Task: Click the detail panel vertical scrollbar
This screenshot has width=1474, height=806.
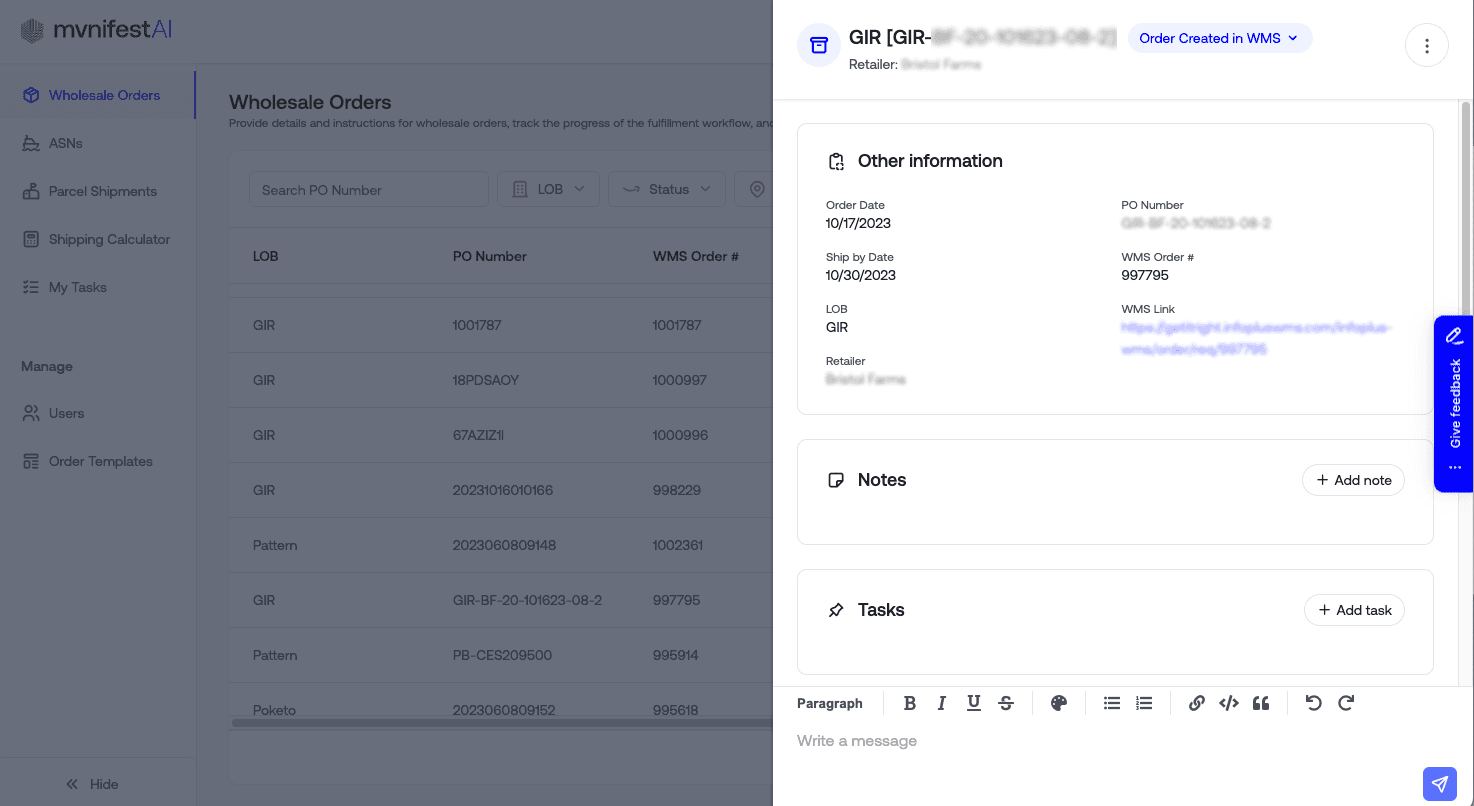Action: pos(1466,210)
